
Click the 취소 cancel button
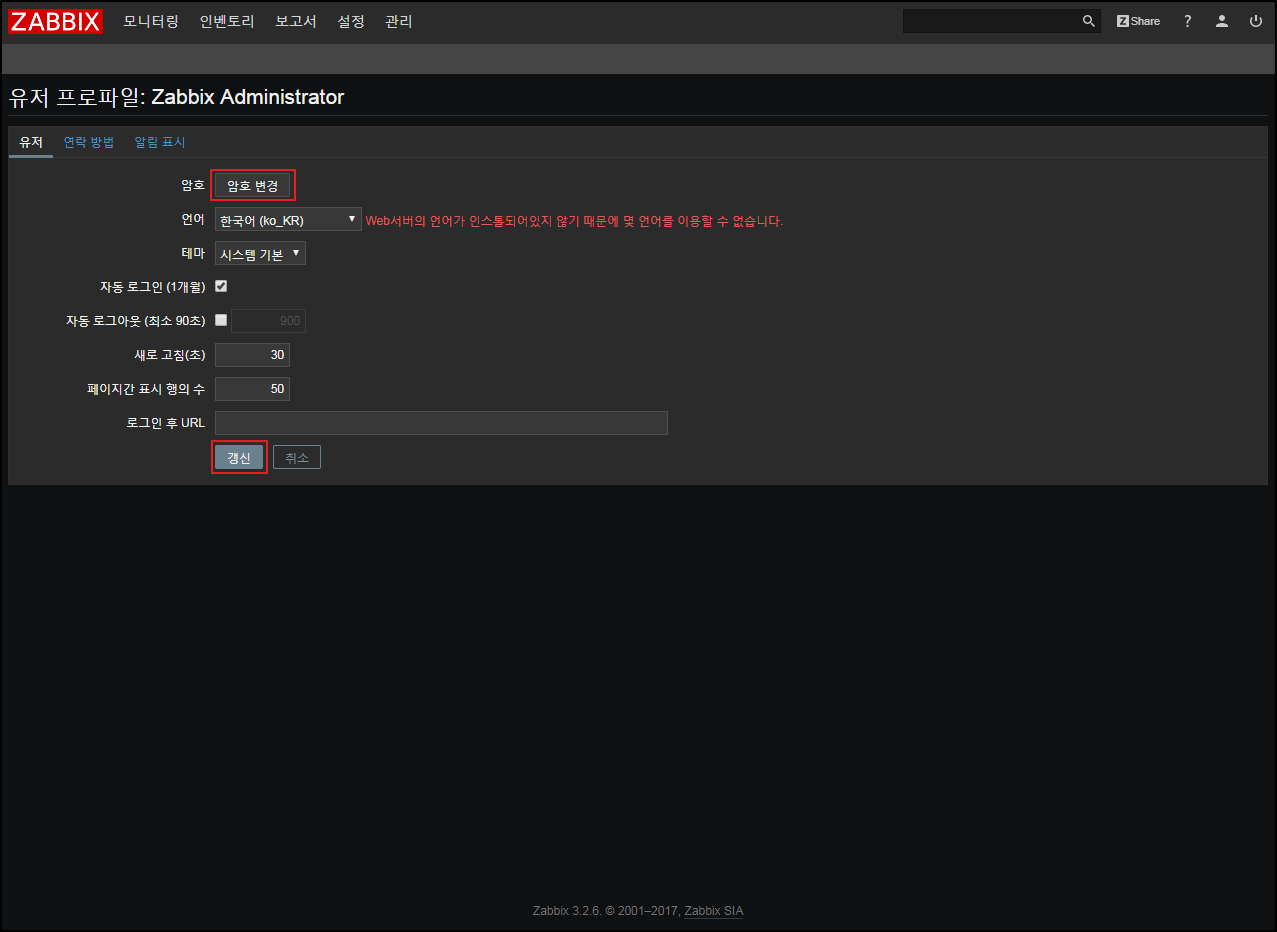[x=297, y=457]
